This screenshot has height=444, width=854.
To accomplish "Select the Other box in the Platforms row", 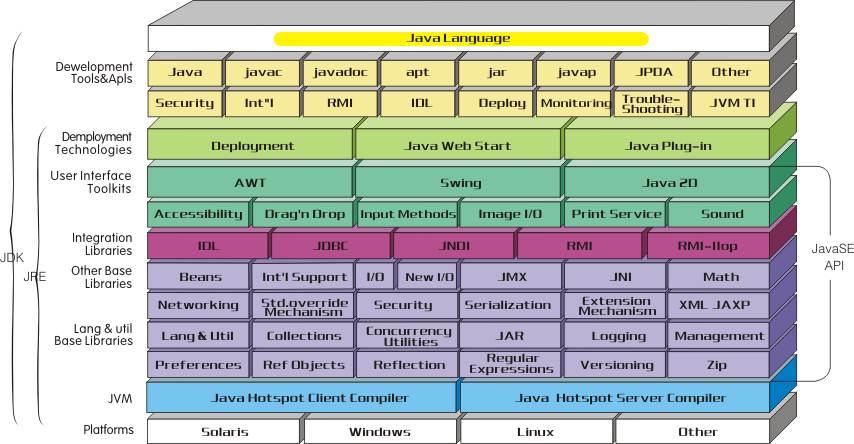I will click(x=692, y=431).
